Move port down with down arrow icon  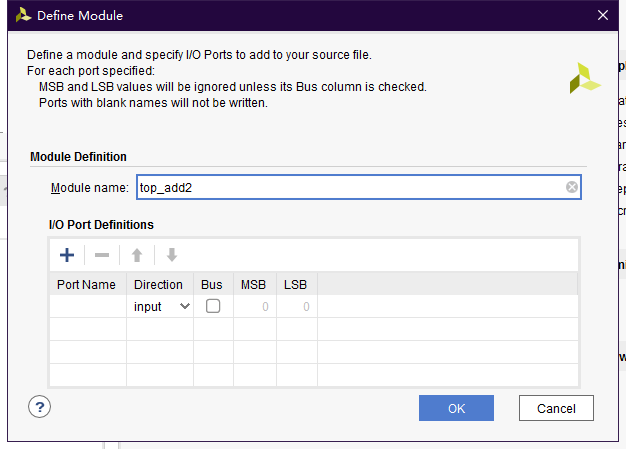172,255
